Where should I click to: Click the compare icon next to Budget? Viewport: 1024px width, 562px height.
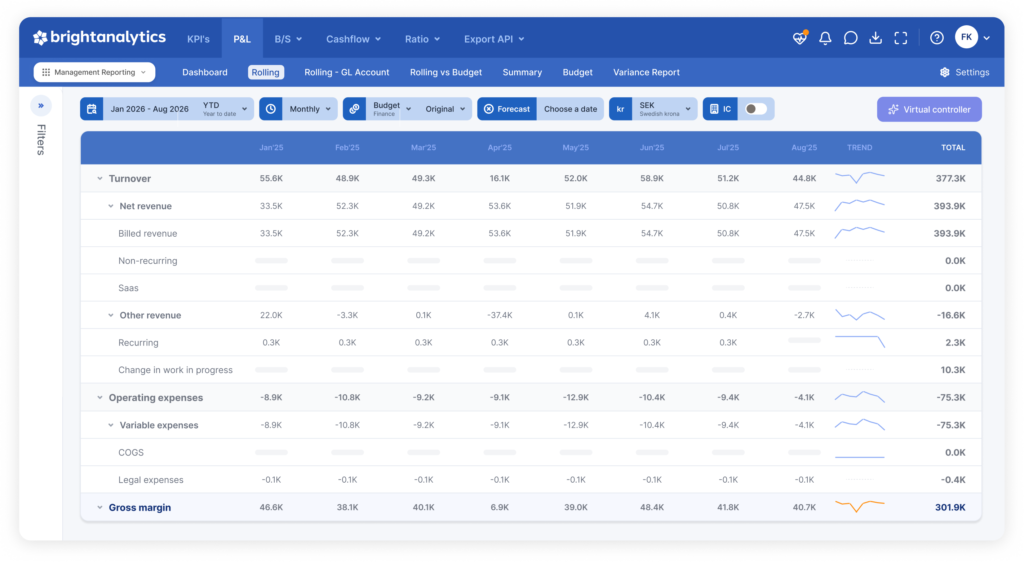click(x=354, y=109)
